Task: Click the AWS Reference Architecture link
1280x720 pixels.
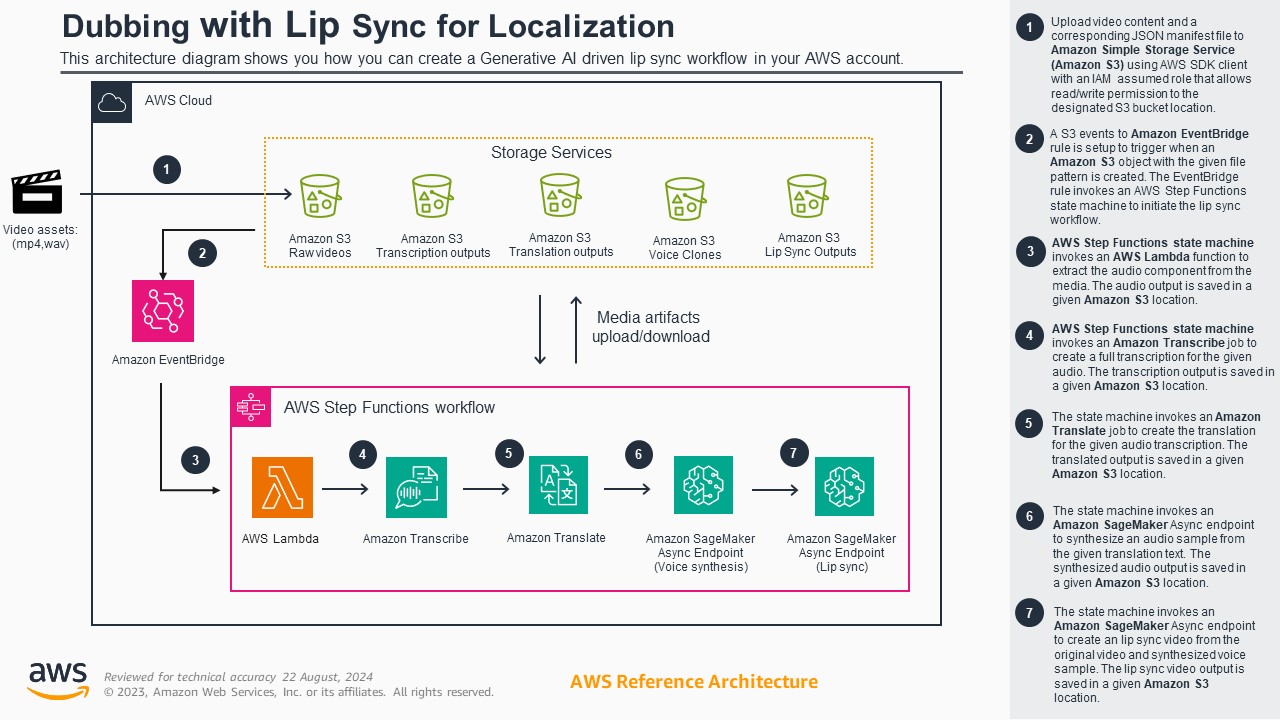Action: click(x=693, y=681)
